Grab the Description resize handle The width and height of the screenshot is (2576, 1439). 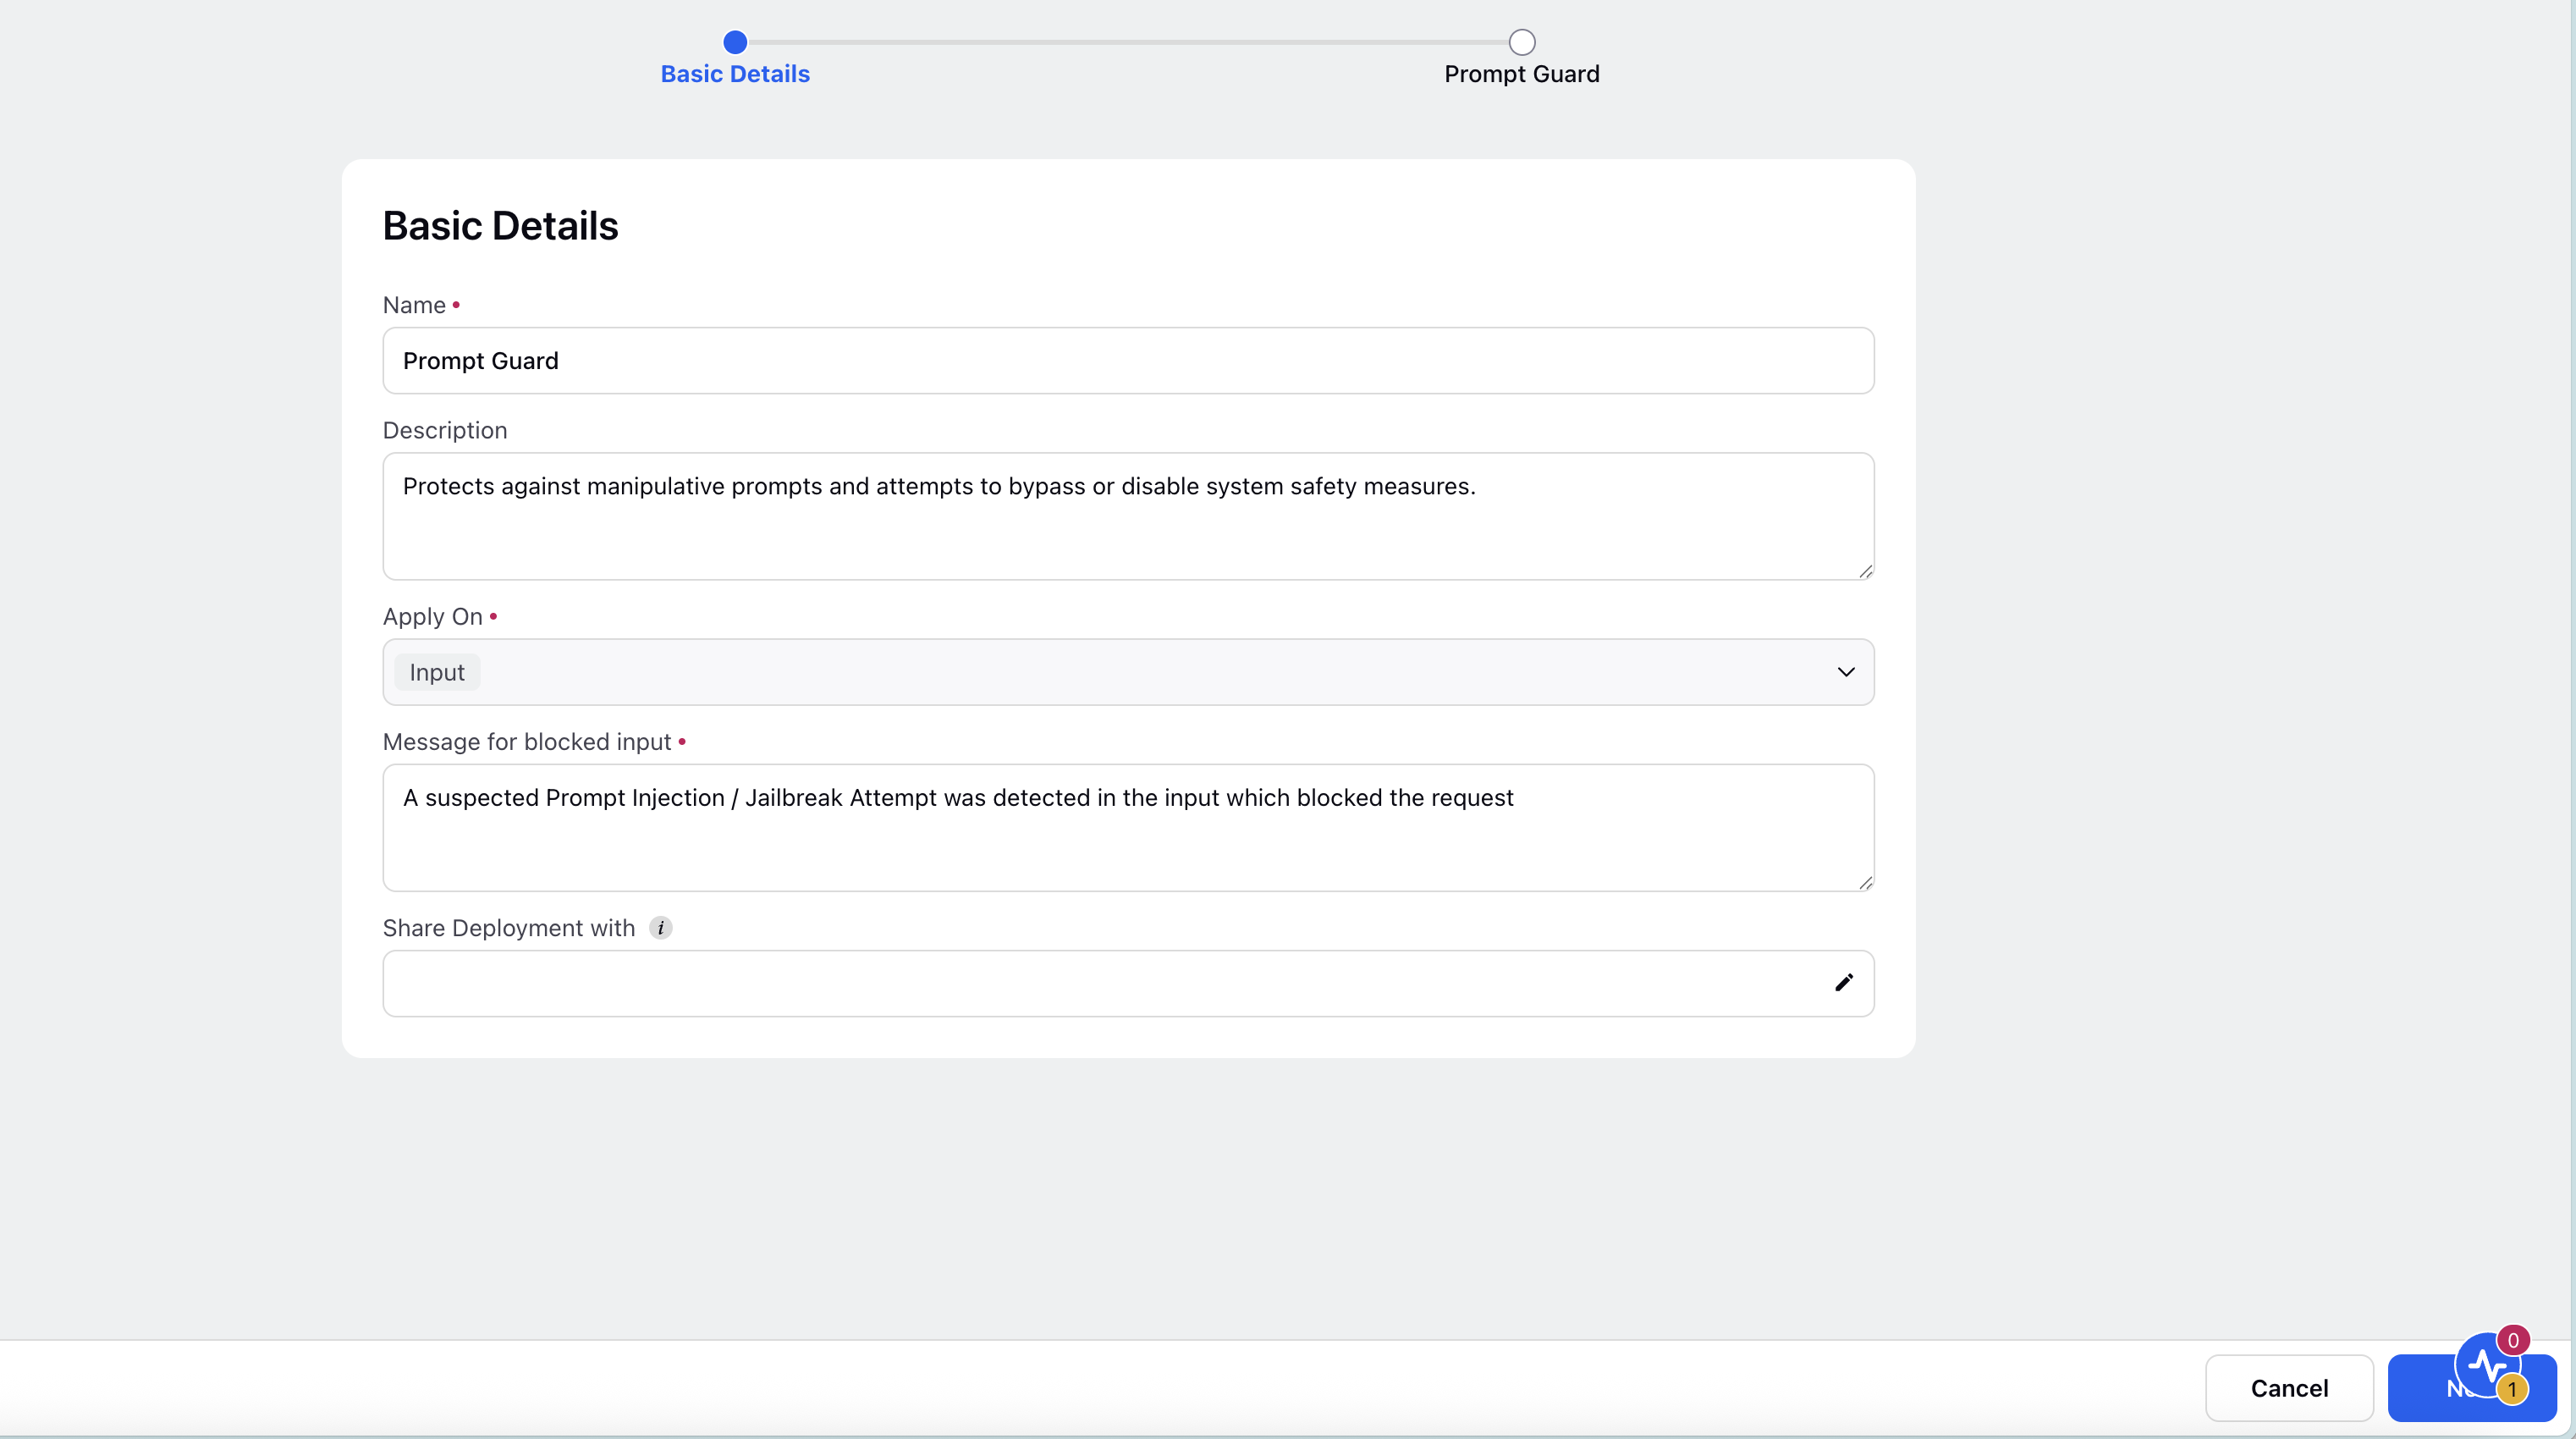1865,571
